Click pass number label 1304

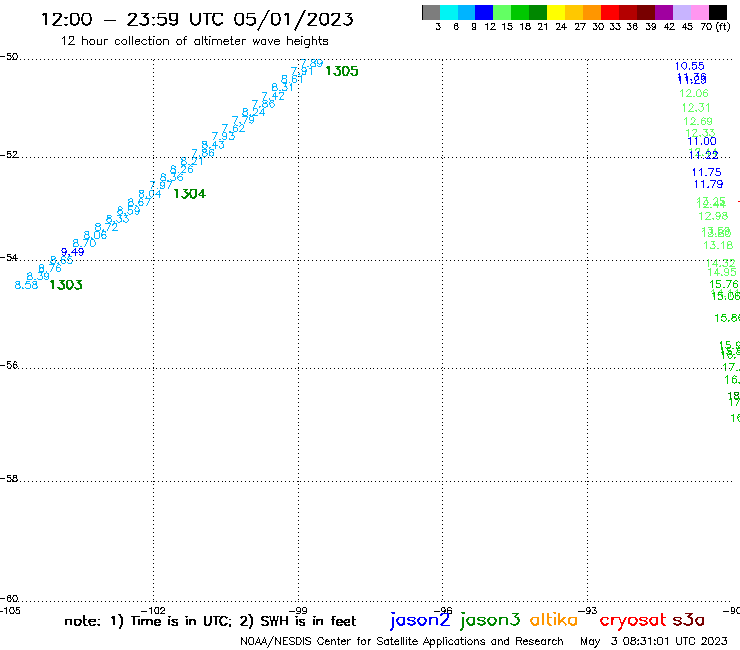(190, 194)
